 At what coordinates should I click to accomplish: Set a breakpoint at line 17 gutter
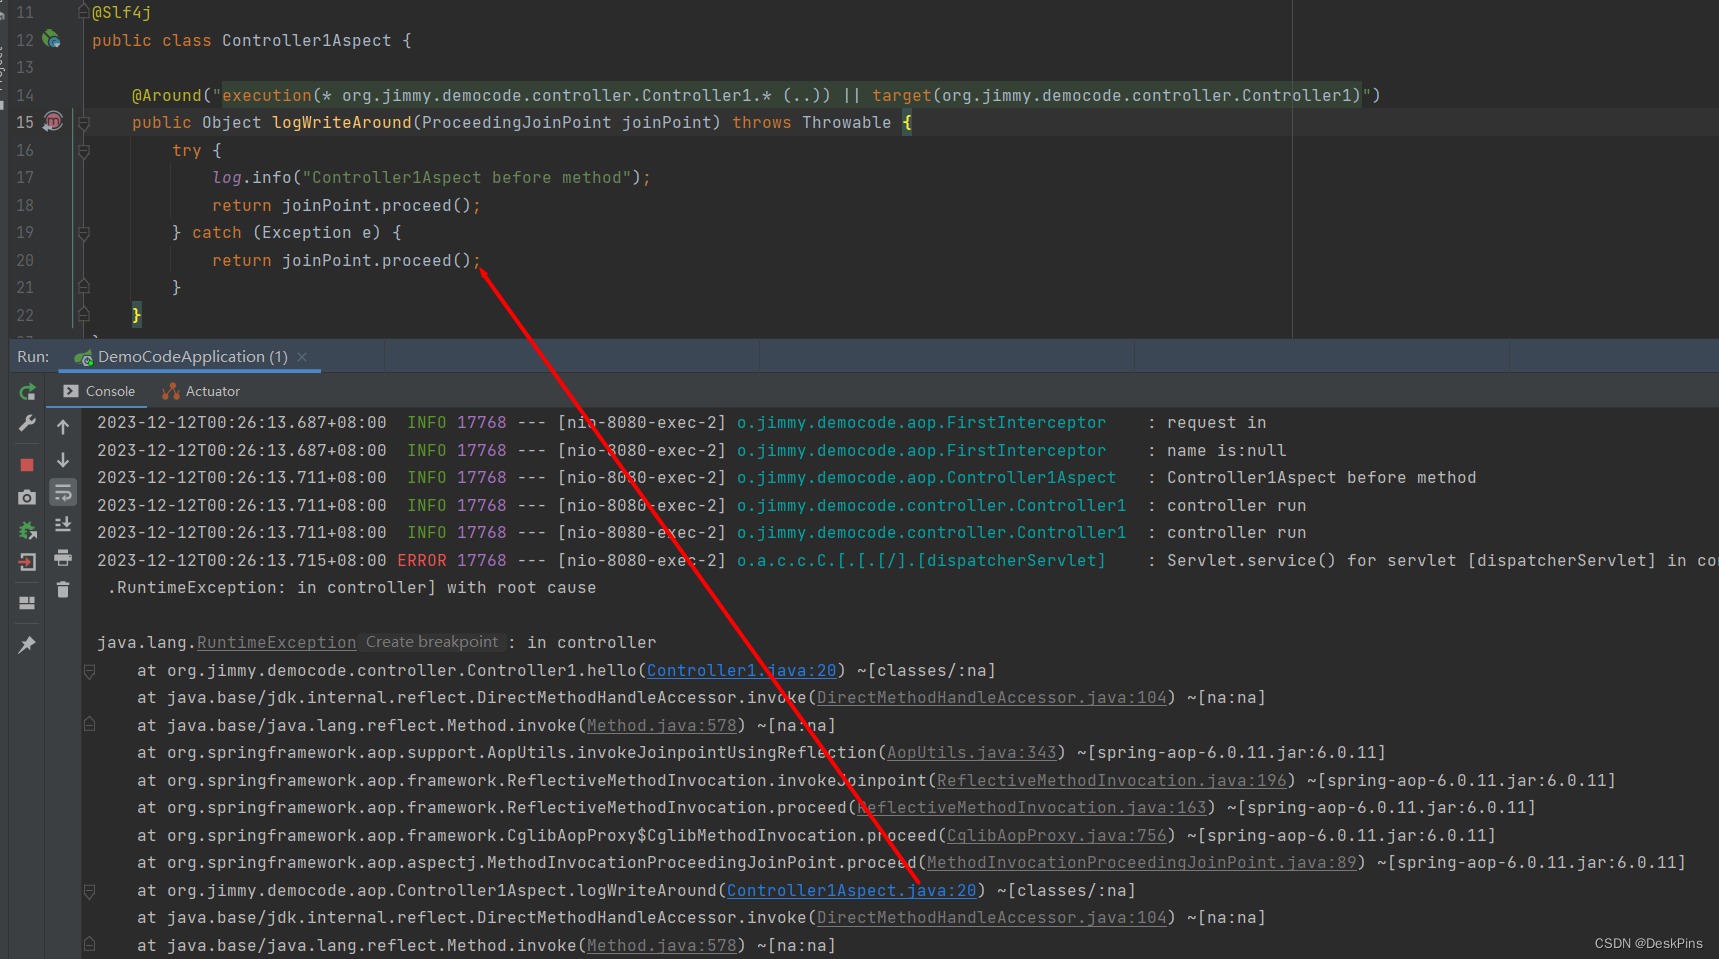pos(53,178)
